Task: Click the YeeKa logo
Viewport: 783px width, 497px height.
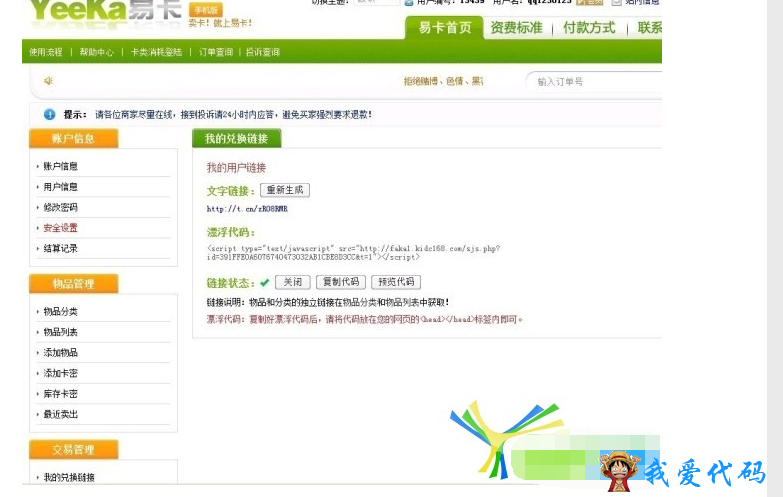Action: [105, 11]
